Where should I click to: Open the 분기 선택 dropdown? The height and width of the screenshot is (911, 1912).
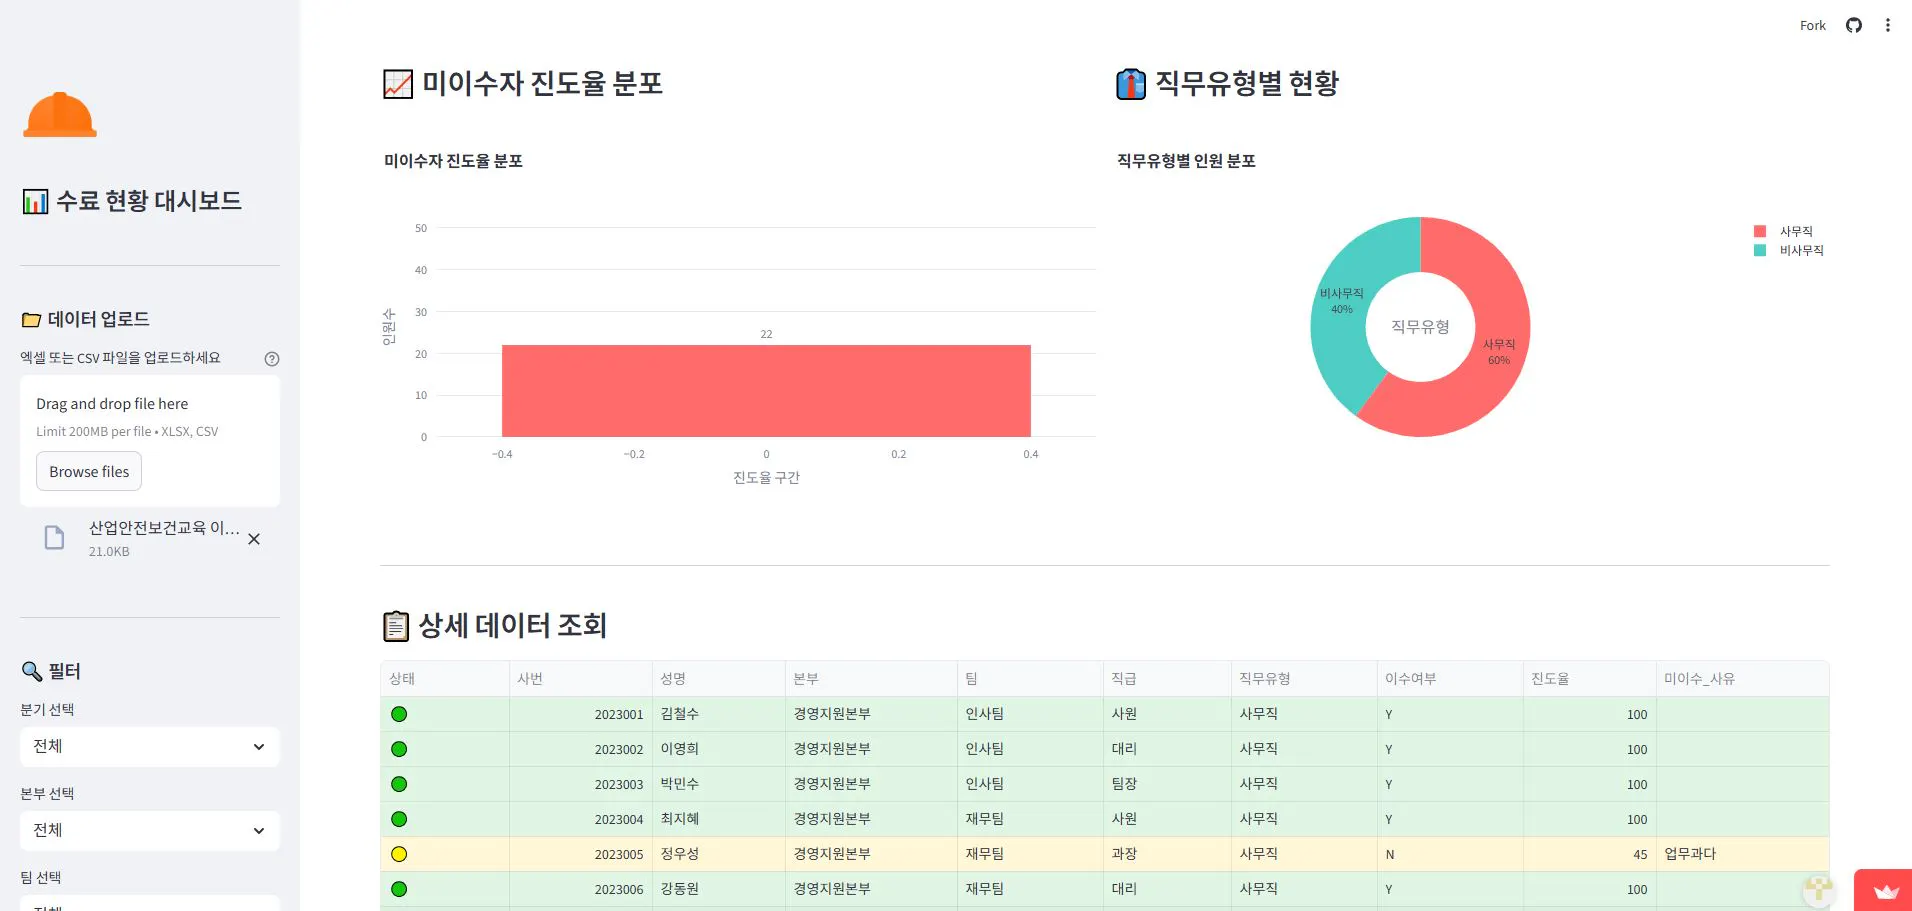150,747
